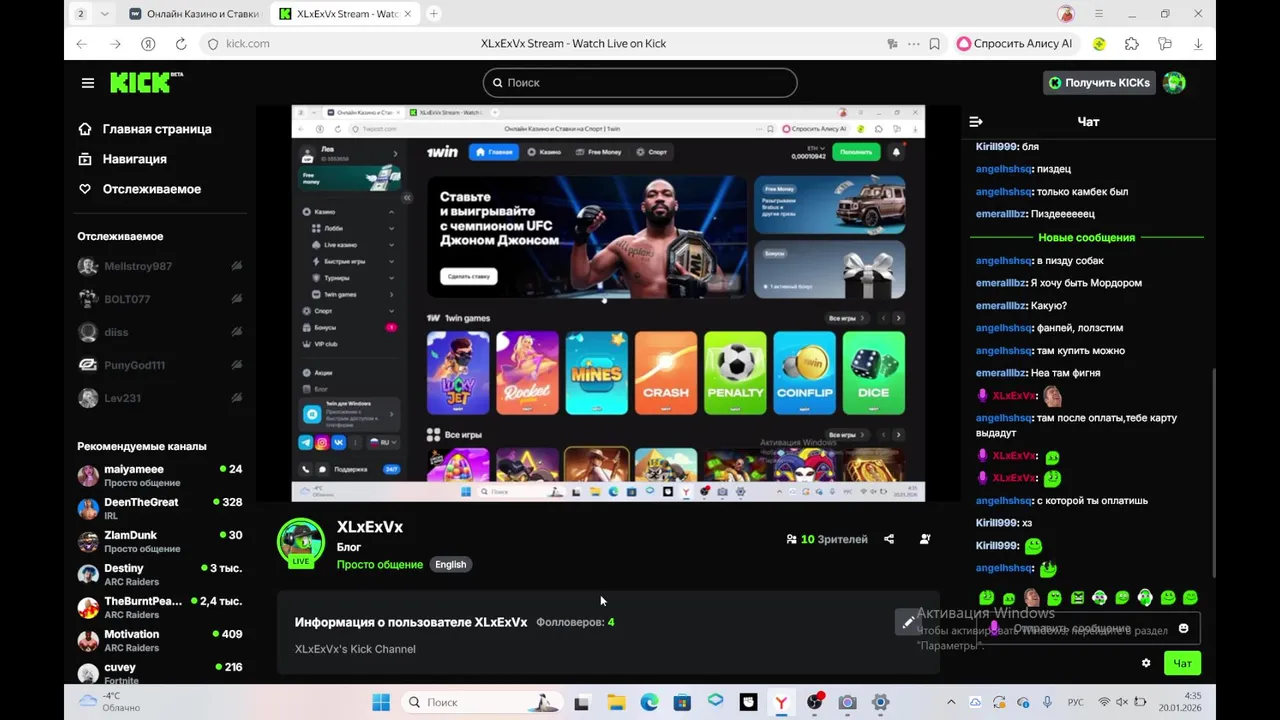Share the XLxExVx stream

click(x=889, y=539)
